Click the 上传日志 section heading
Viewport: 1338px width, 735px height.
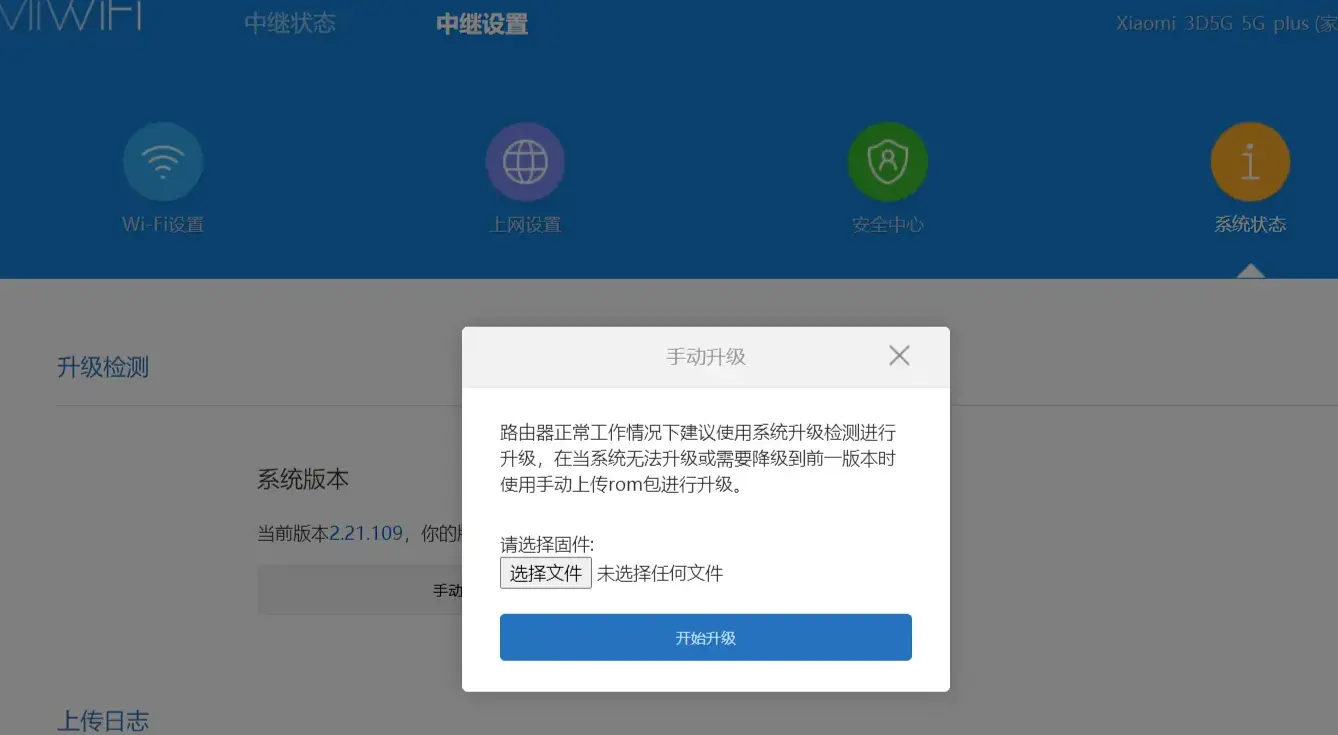pos(103,721)
